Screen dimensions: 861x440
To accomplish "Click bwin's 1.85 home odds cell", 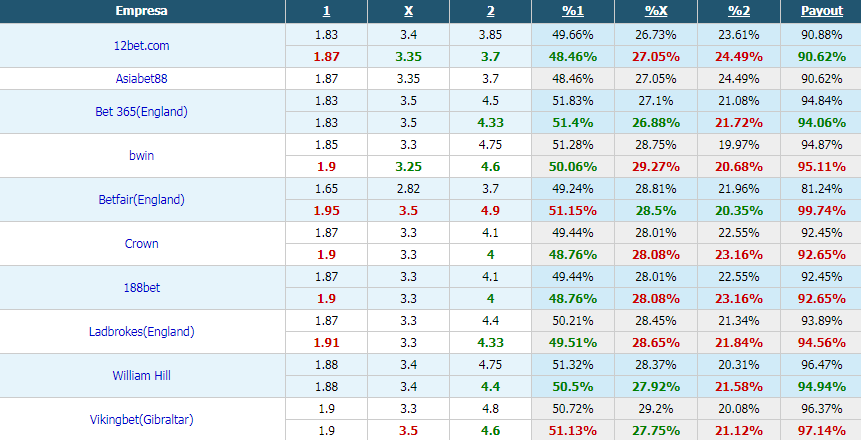I will [x=326, y=144].
